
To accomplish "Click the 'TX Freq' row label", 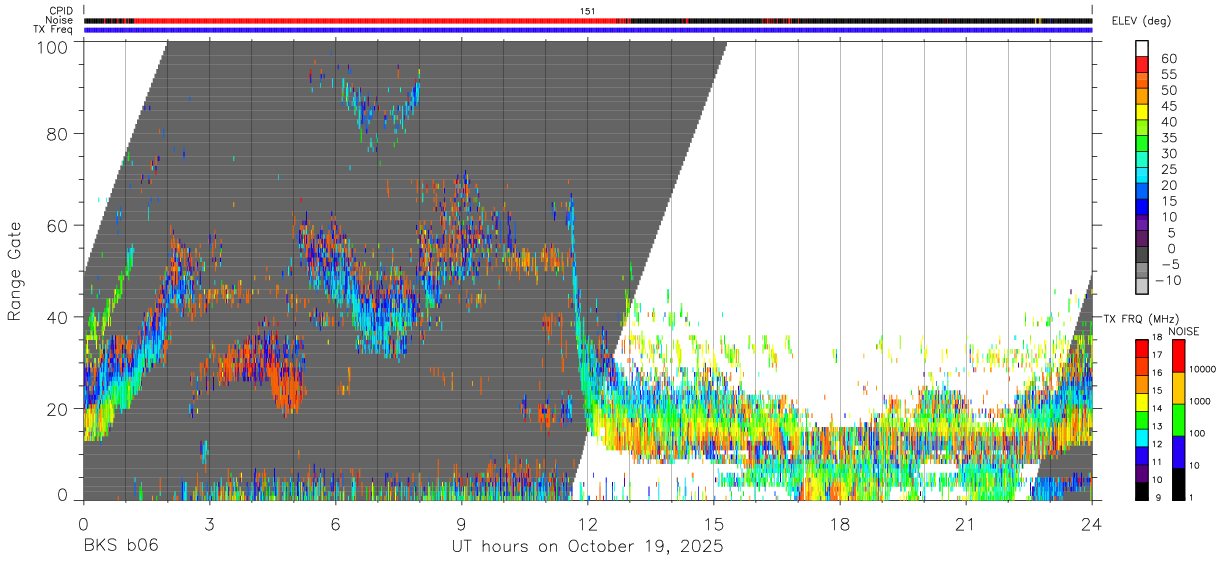I will click(x=55, y=30).
